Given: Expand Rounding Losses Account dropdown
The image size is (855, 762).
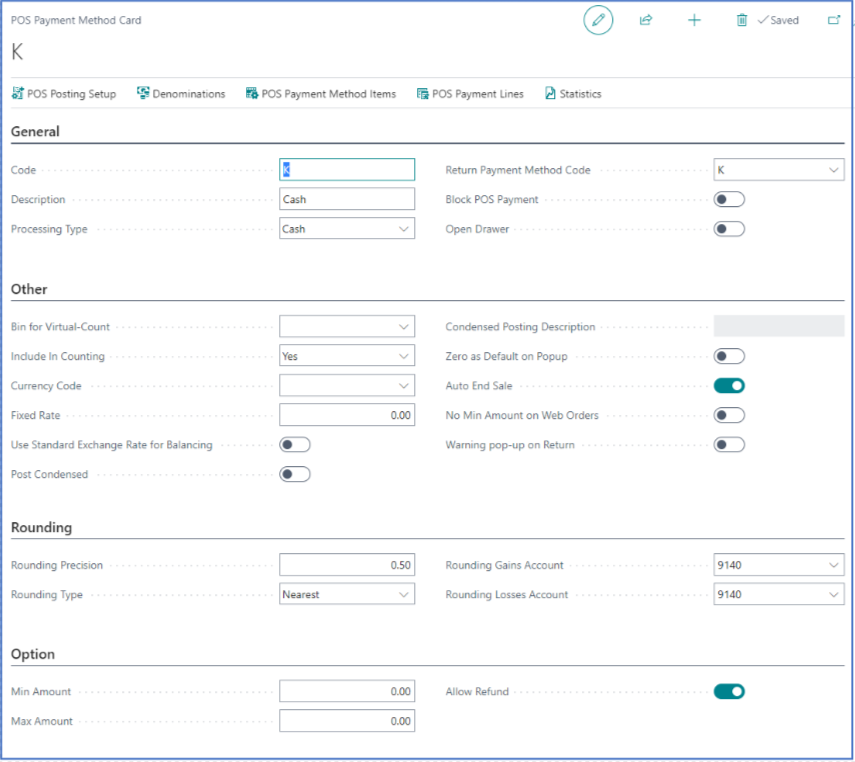Looking at the screenshot, I should (834, 595).
